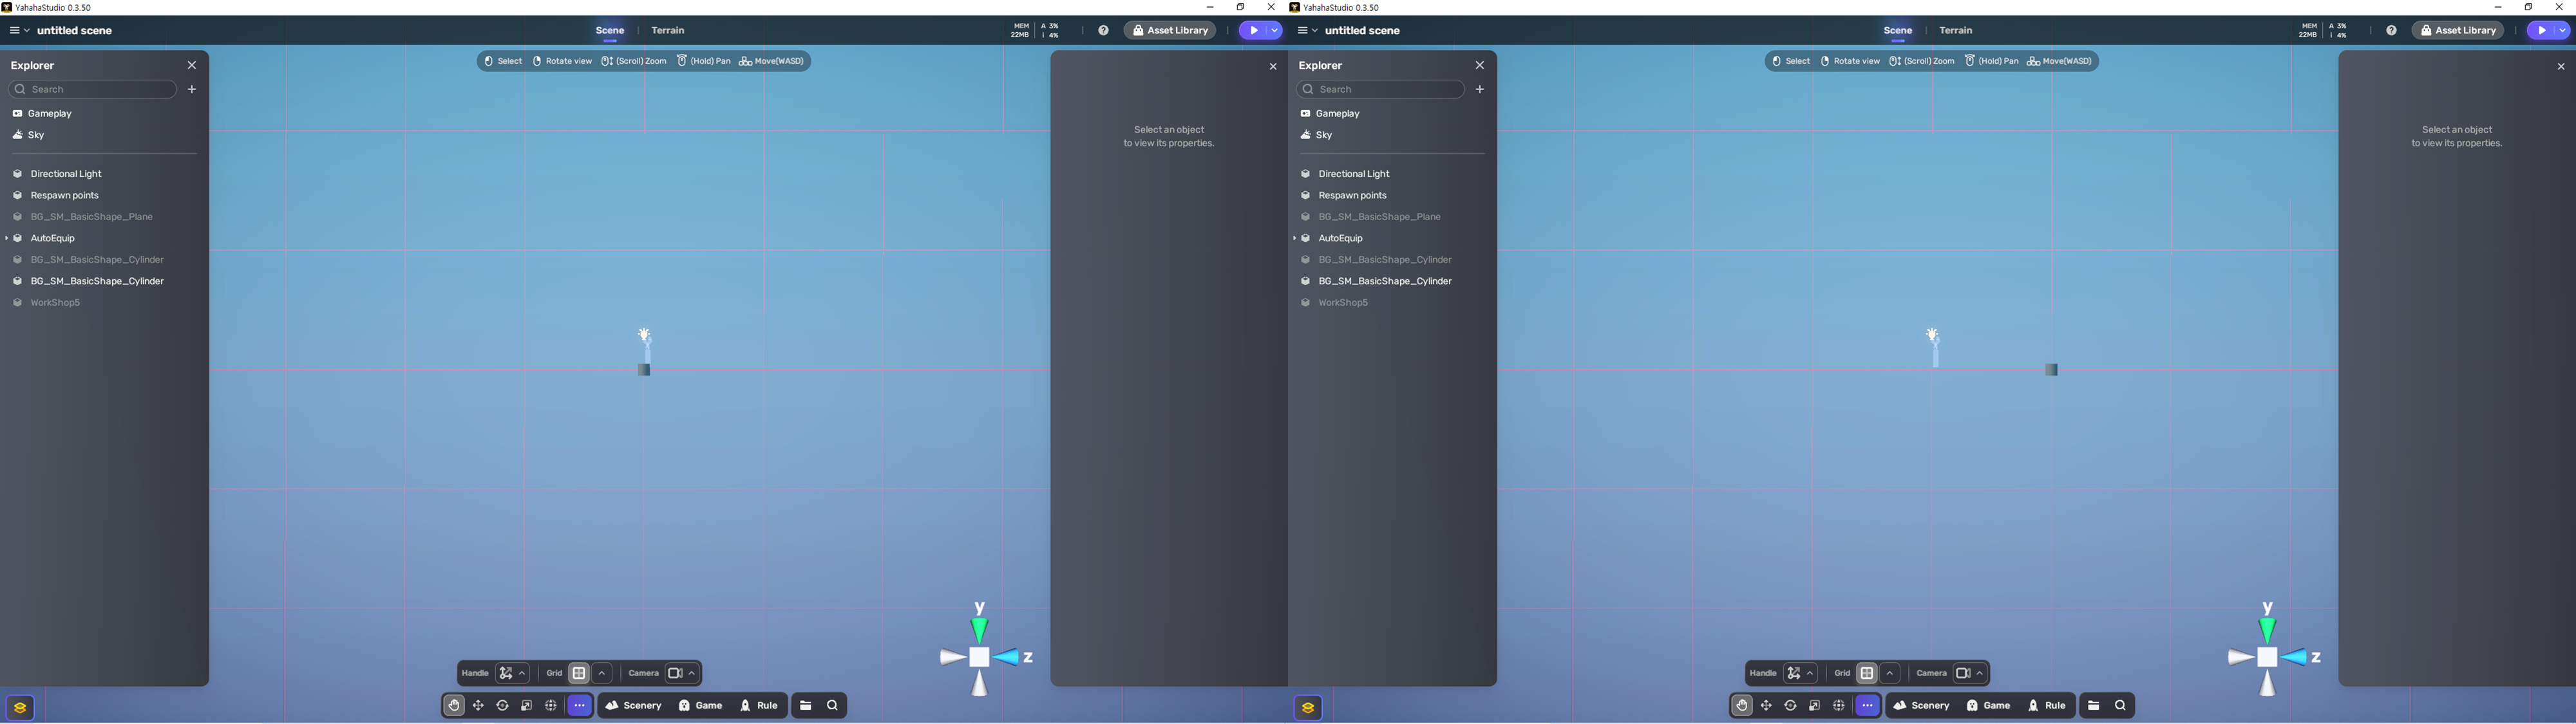
Task: Open Handle options dropdown in left window
Action: click(x=522, y=674)
